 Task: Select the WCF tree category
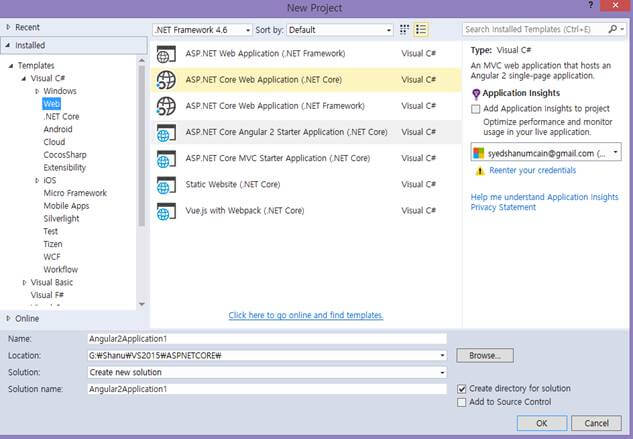click(x=52, y=257)
